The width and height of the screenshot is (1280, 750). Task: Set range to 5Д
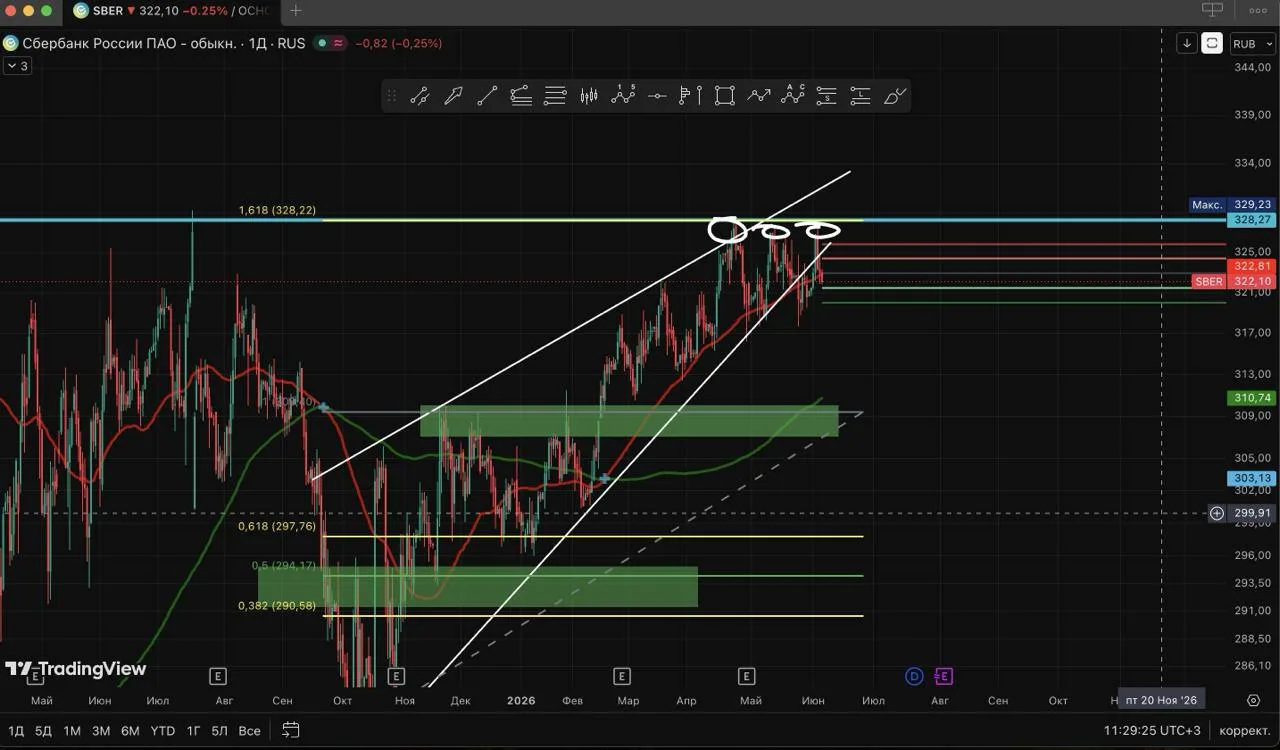click(x=43, y=731)
